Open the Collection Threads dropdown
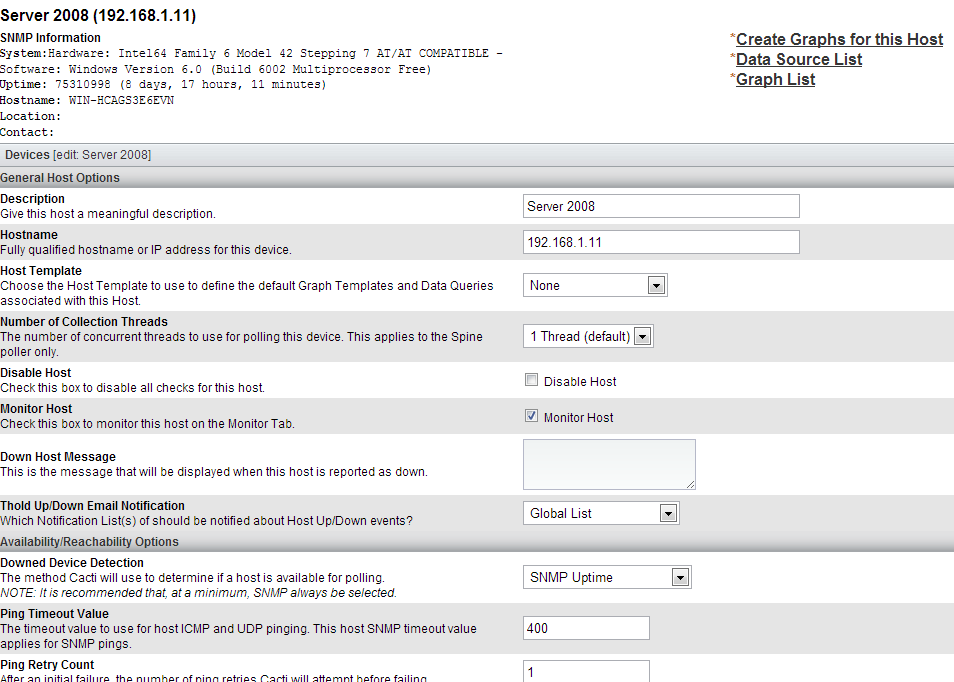This screenshot has height=682, width=954. (588, 336)
